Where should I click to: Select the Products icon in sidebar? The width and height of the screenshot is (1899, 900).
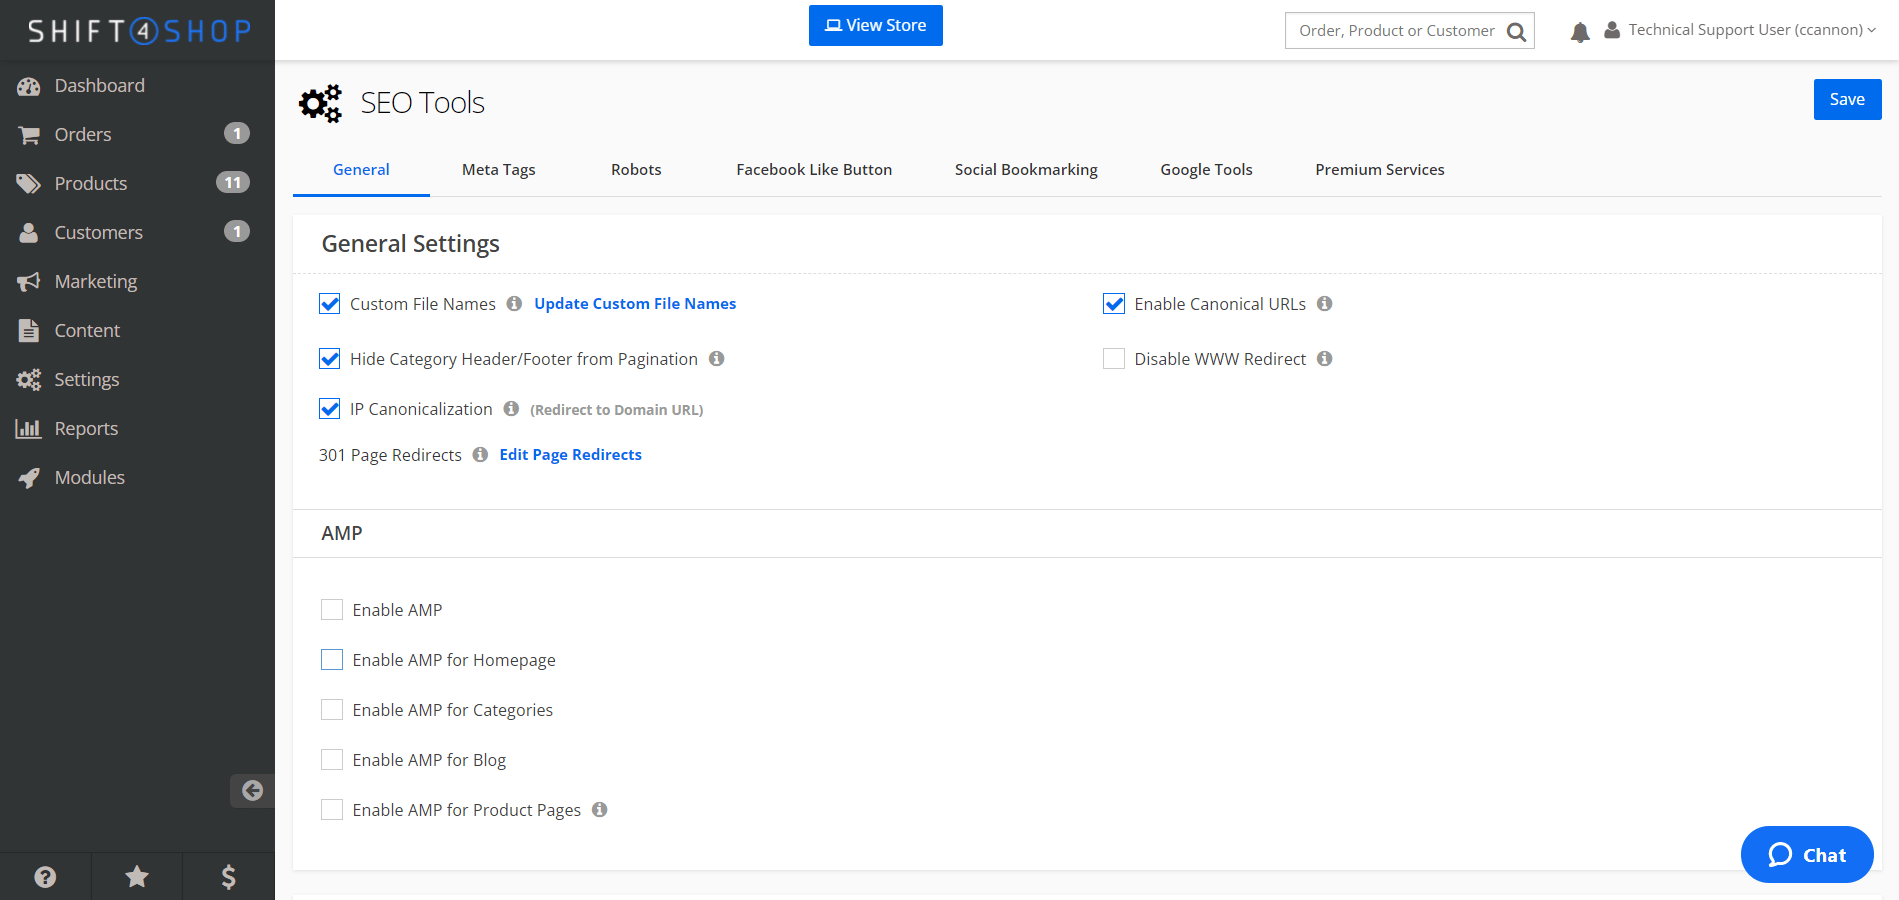coord(29,182)
